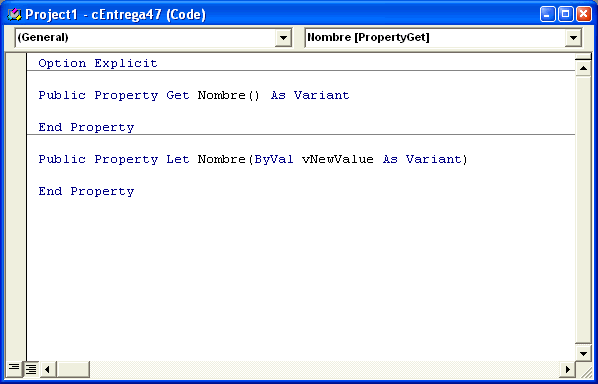Switch to Procedure View button

tap(14, 368)
